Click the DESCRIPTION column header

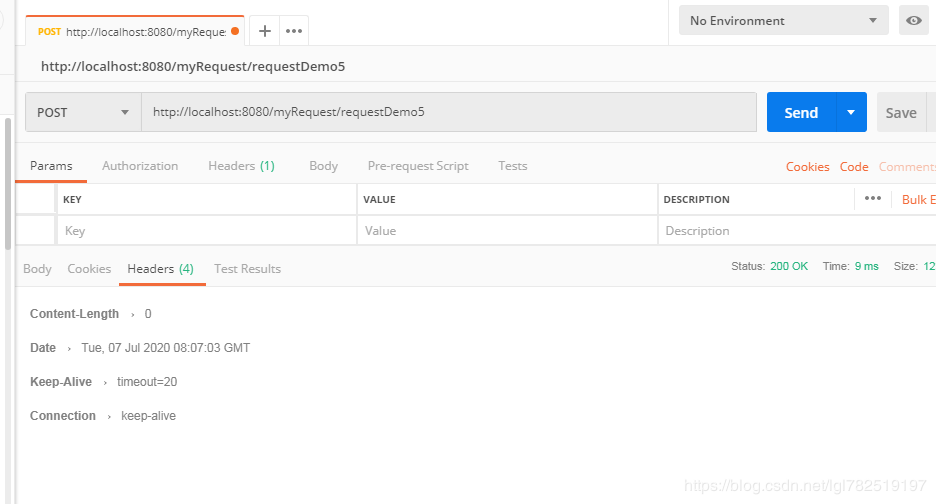(696, 199)
